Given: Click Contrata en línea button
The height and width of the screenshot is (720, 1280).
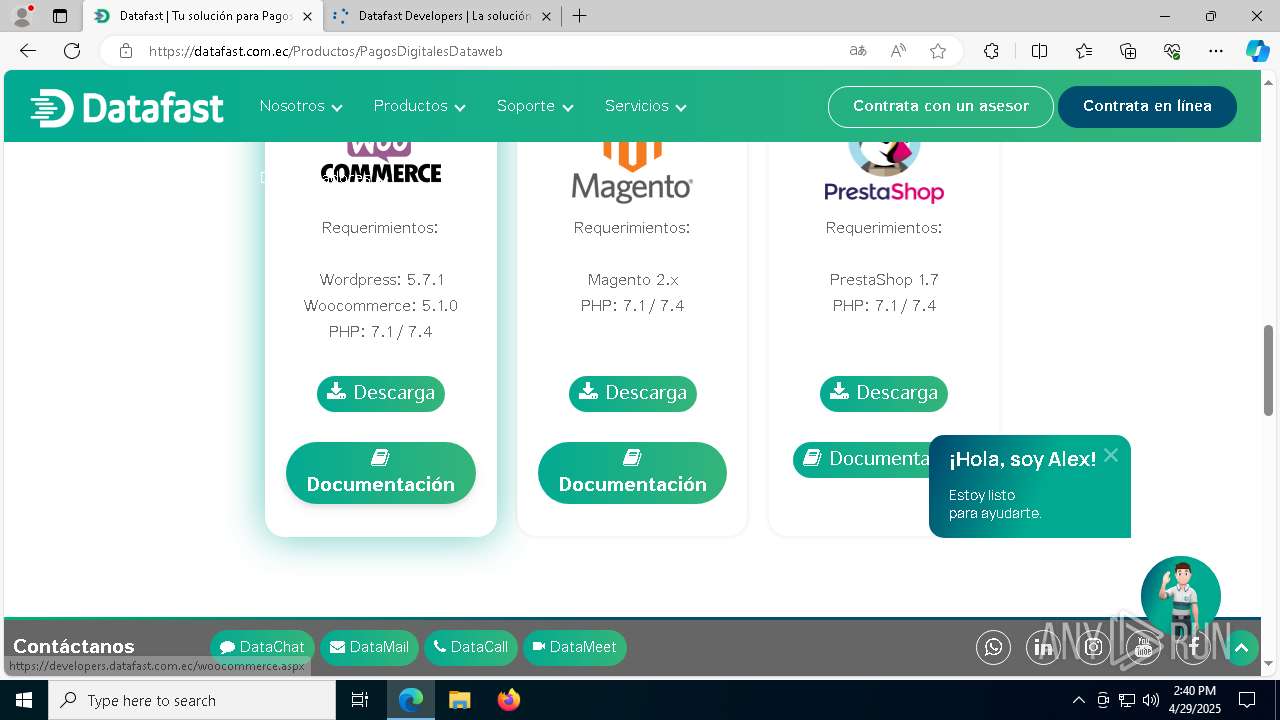Looking at the screenshot, I should [1147, 107].
